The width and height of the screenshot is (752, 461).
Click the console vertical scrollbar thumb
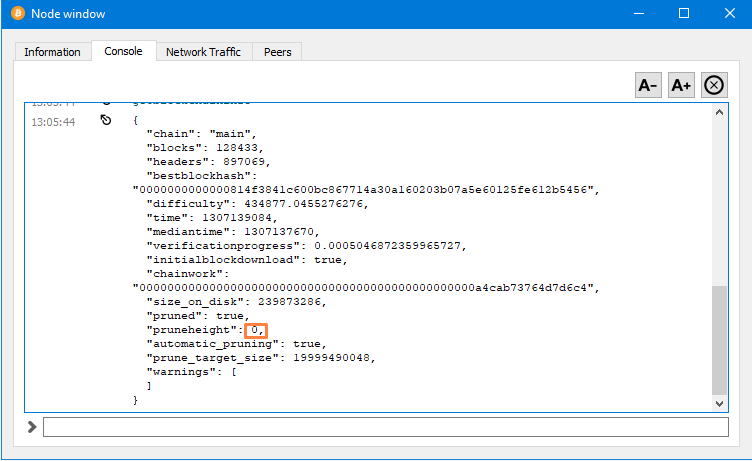719,340
